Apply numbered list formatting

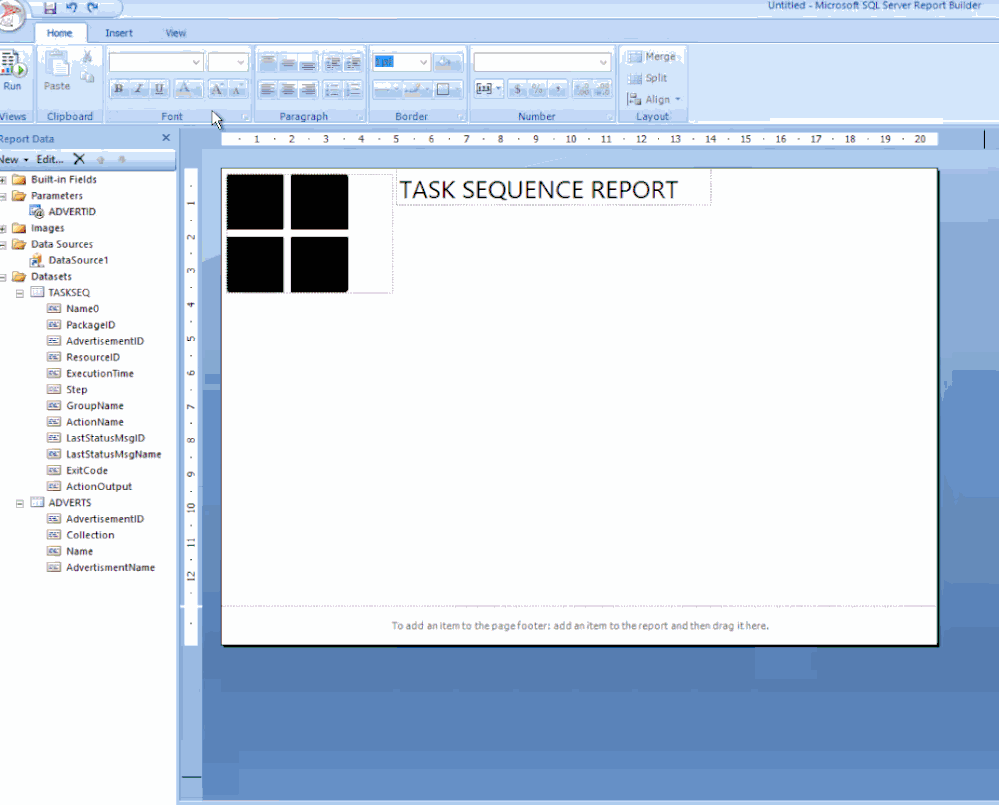352,89
